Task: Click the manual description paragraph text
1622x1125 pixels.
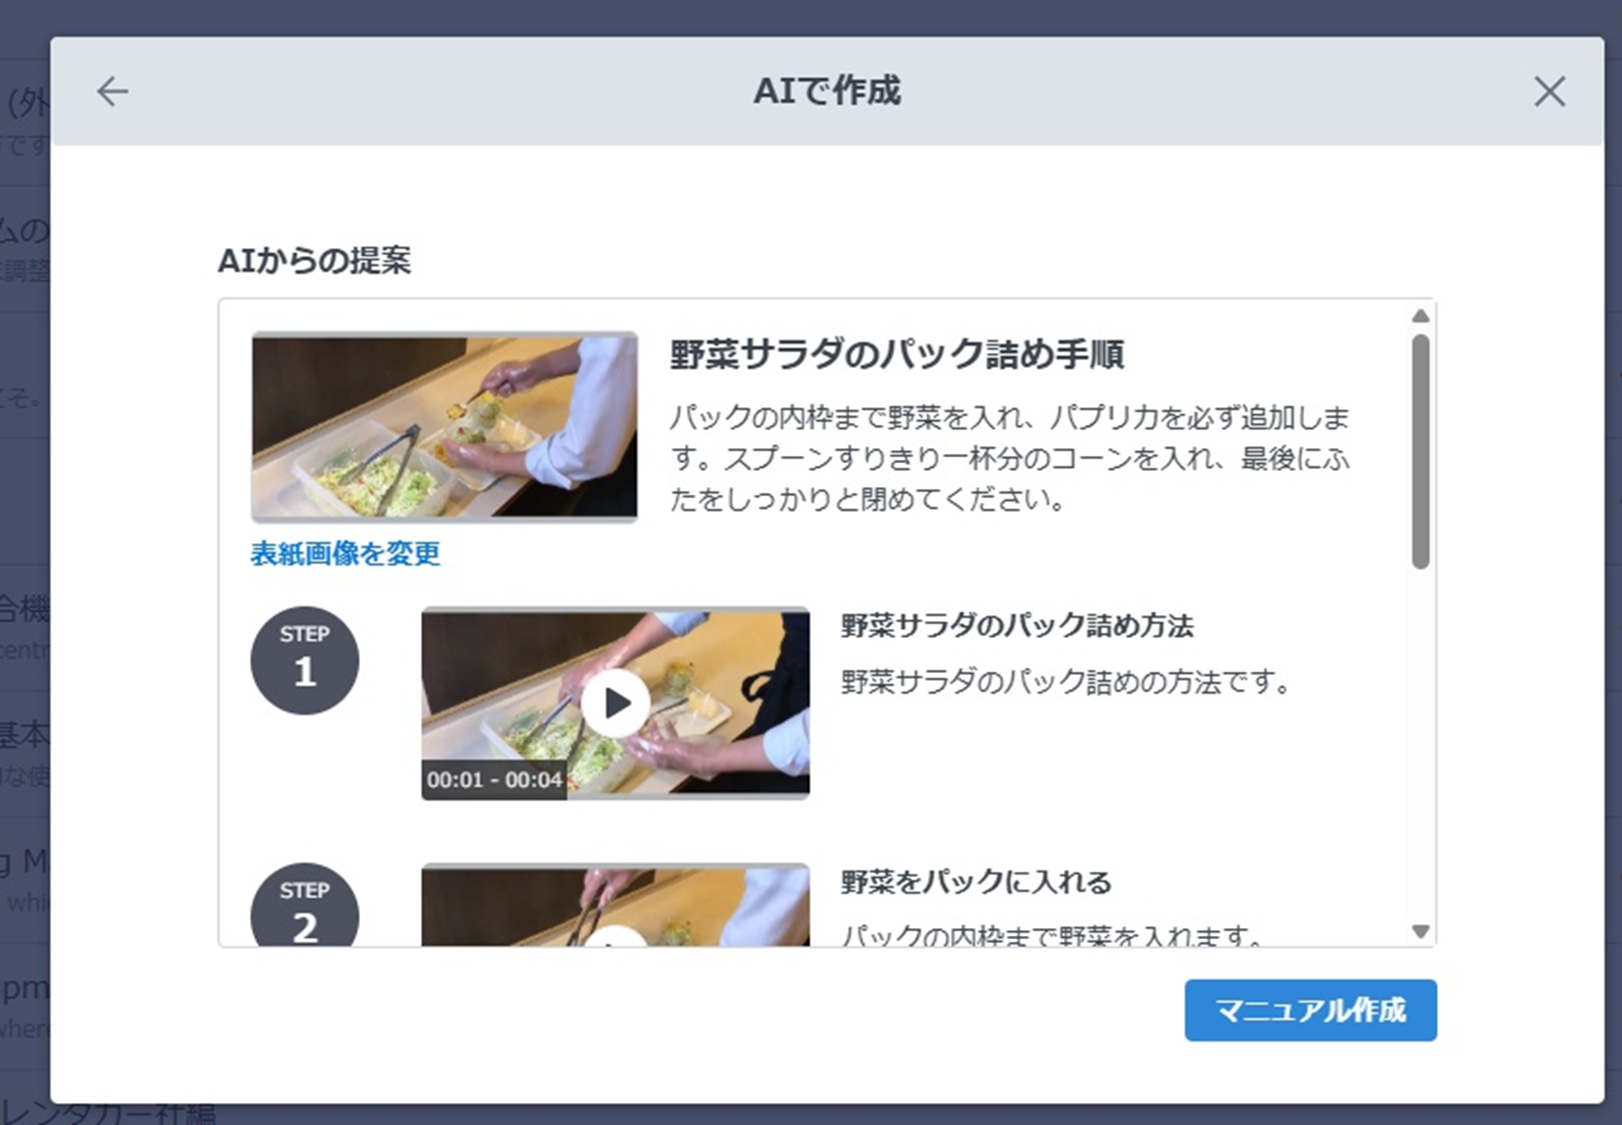Action: coord(1009,458)
